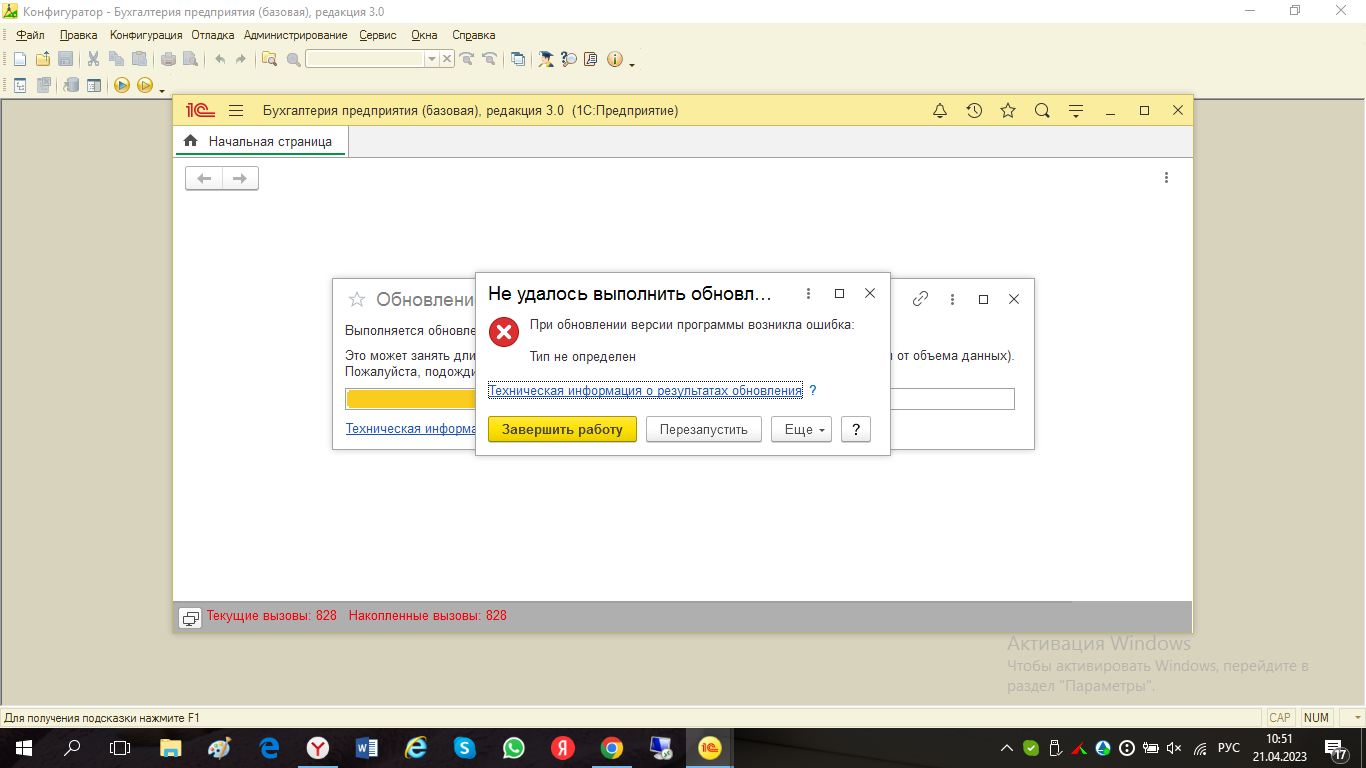Expand the toolbar options arrow after info icon

[632, 63]
